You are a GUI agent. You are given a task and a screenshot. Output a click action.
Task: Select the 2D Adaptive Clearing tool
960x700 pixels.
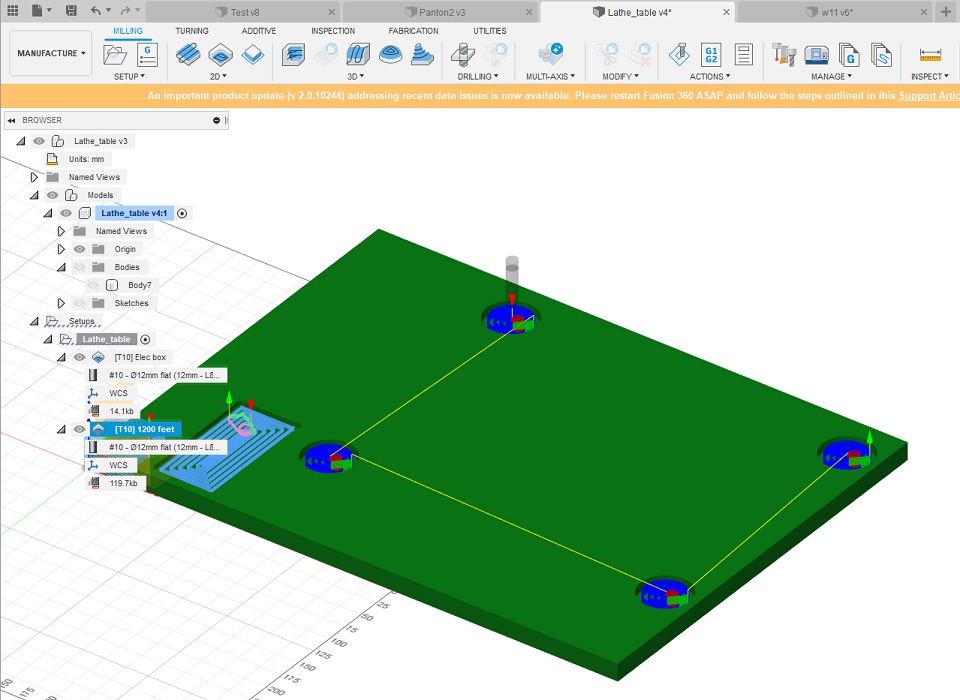[188, 55]
